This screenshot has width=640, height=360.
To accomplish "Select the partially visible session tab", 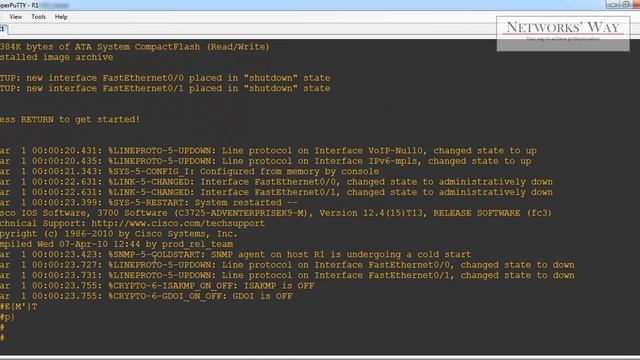I will click(x=3, y=29).
